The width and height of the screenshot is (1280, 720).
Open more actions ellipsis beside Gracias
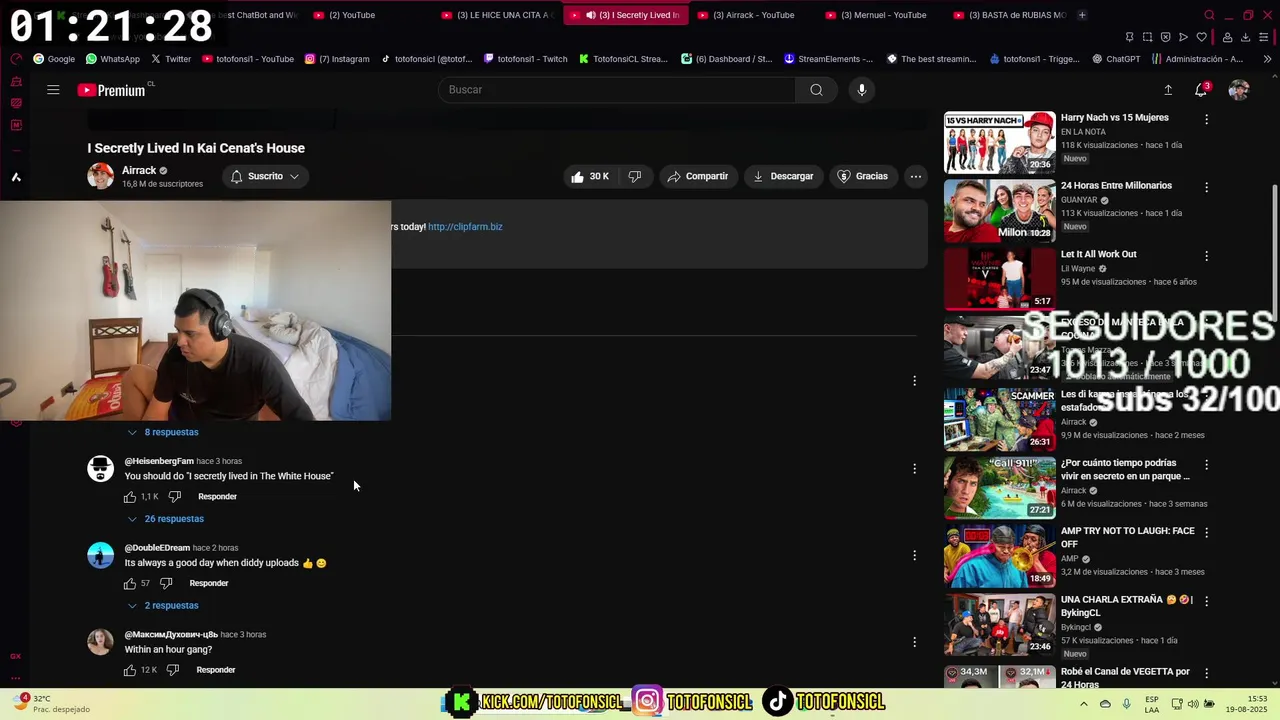(915, 176)
